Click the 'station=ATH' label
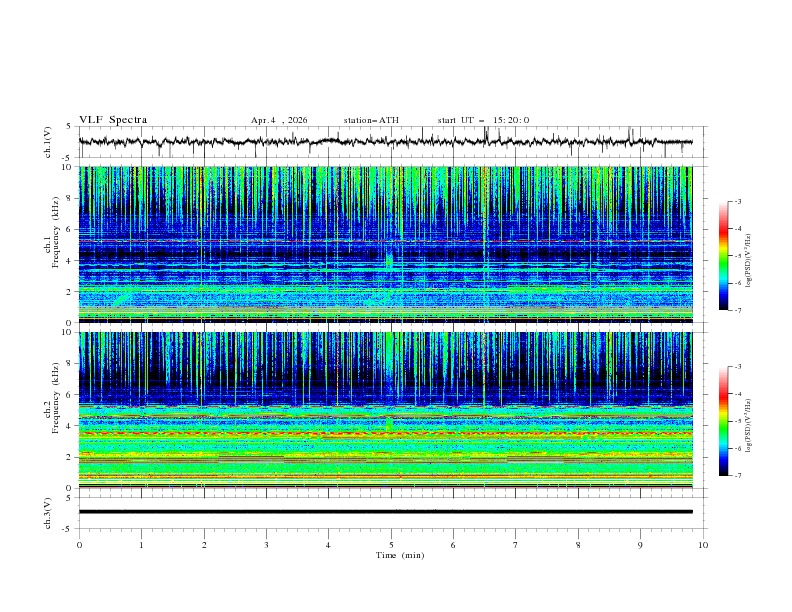The image size is (792, 612). pos(371,120)
